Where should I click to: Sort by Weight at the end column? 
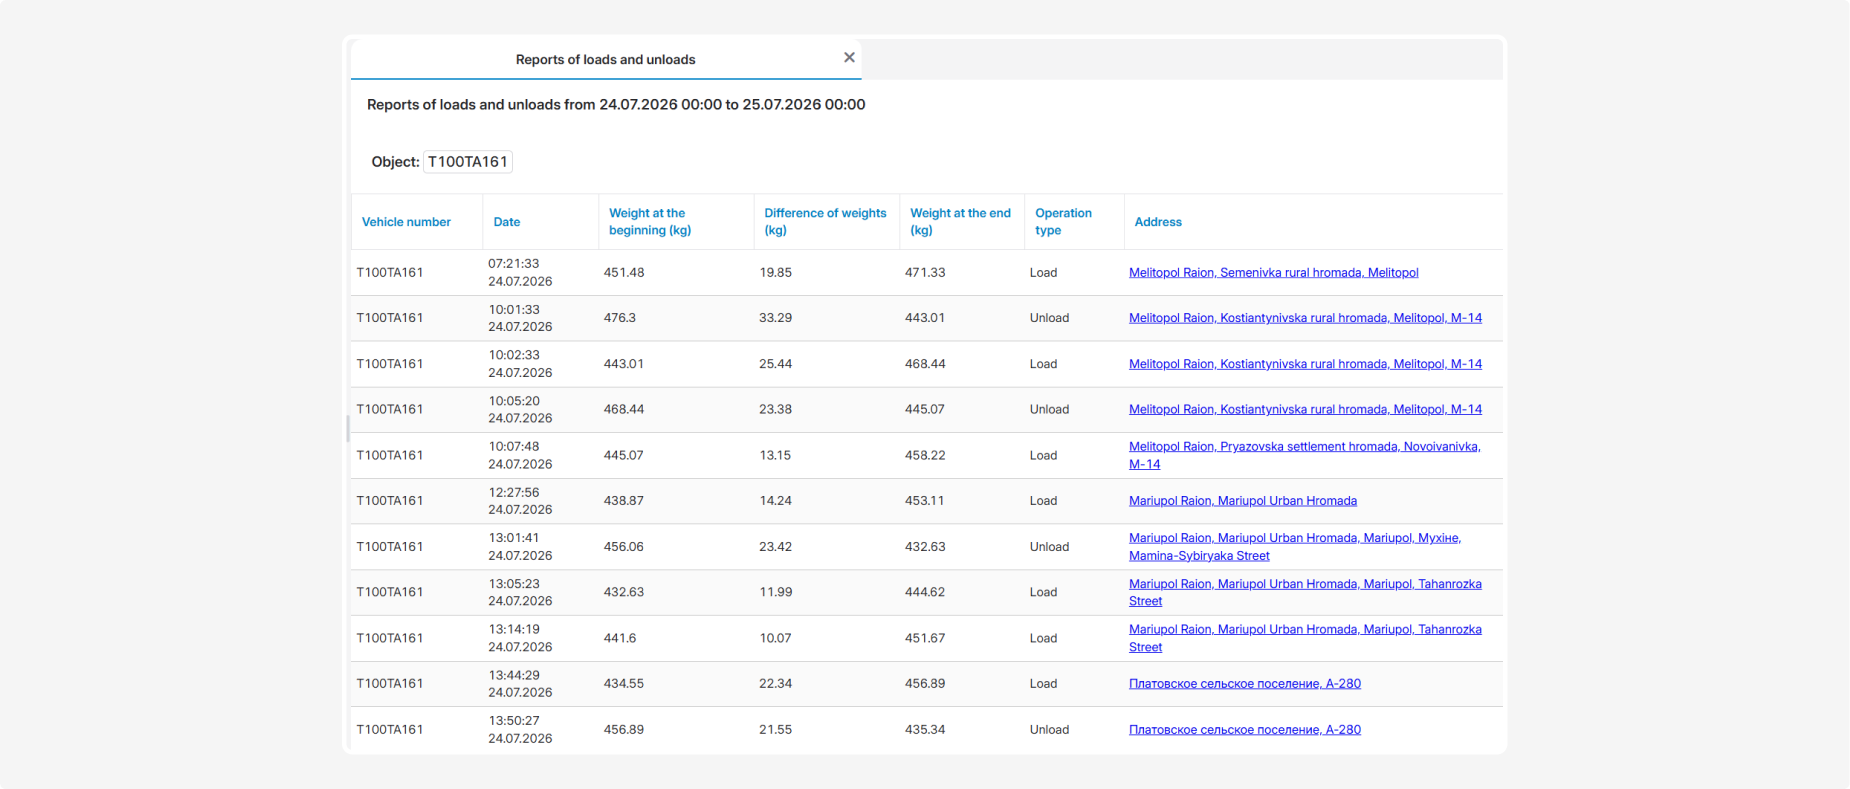tap(960, 222)
